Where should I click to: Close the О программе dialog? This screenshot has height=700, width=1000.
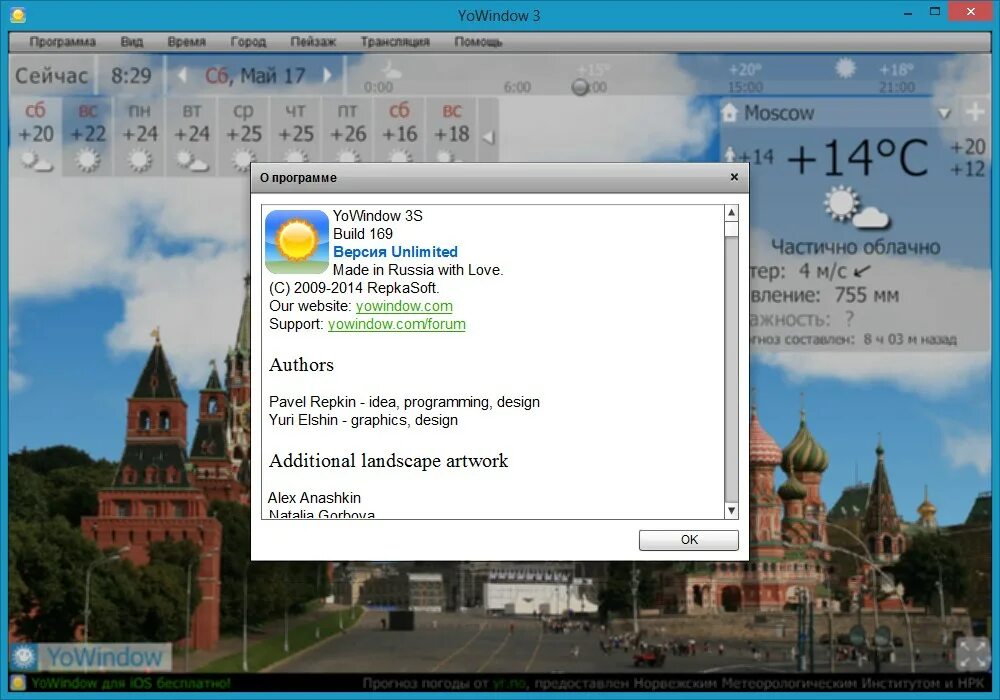pyautogui.click(x=734, y=177)
